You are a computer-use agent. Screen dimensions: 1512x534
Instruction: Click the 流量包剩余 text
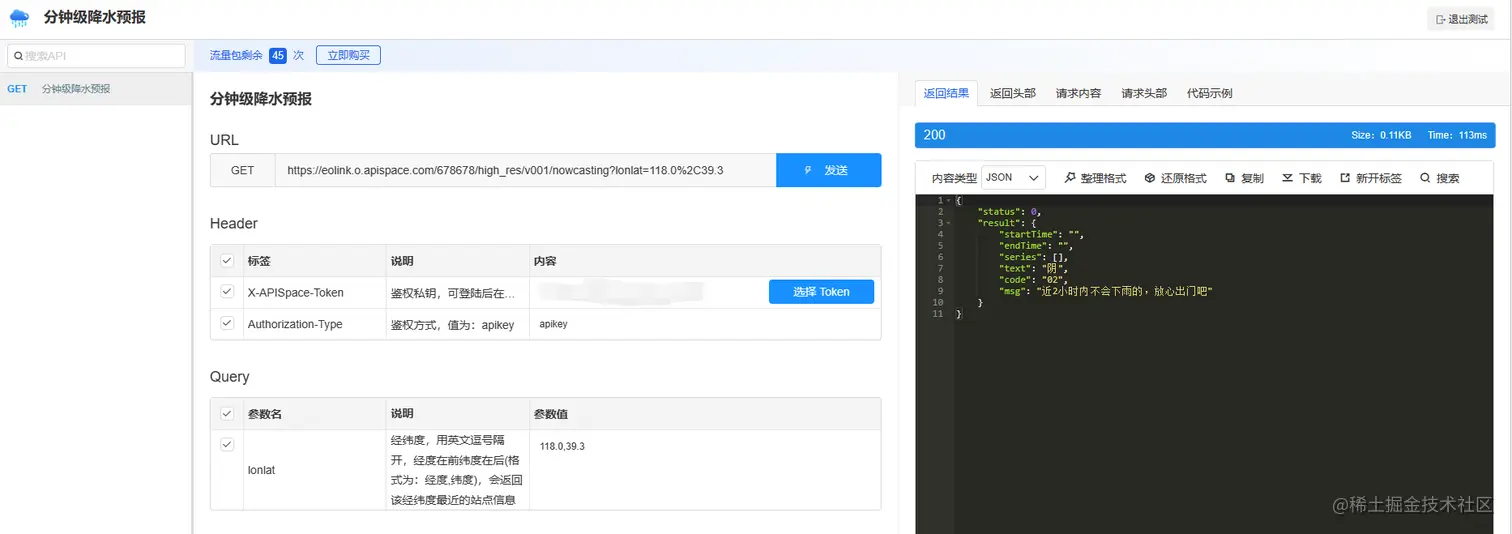[236, 56]
